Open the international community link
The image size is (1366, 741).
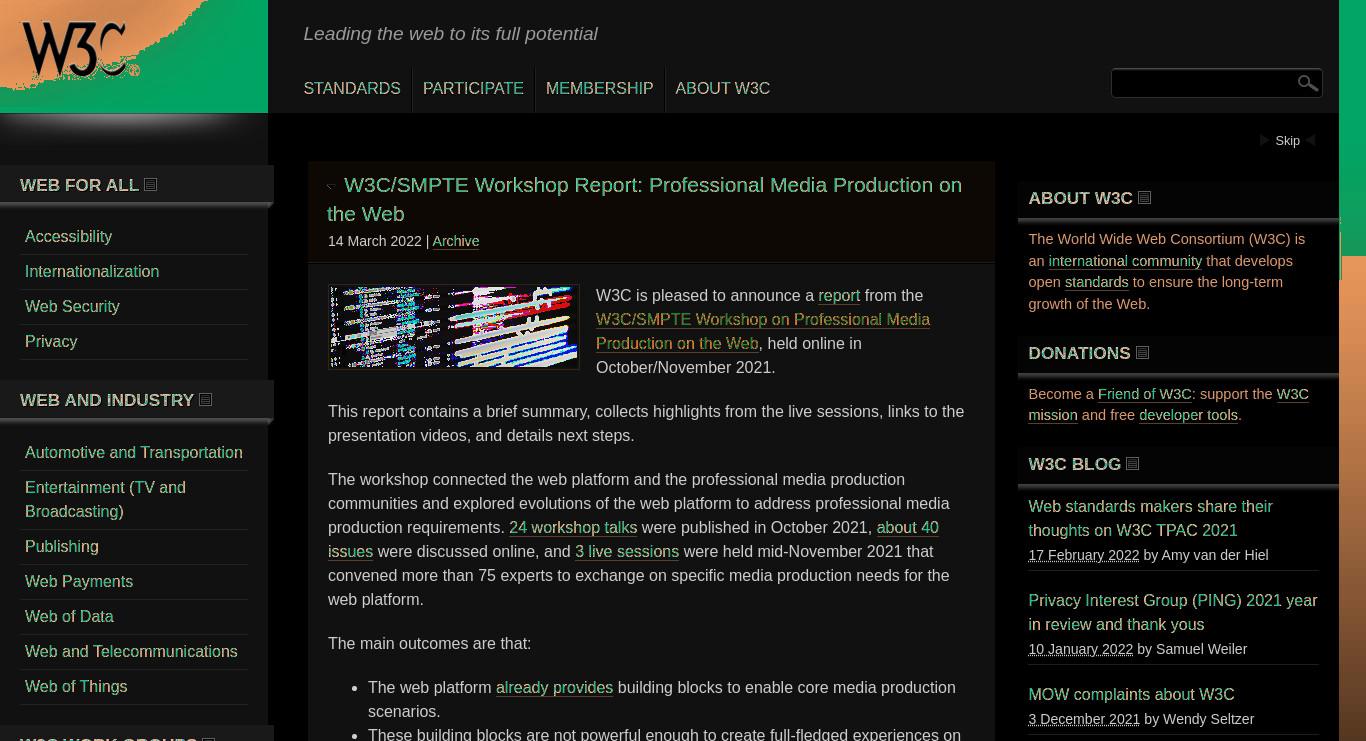point(1125,261)
